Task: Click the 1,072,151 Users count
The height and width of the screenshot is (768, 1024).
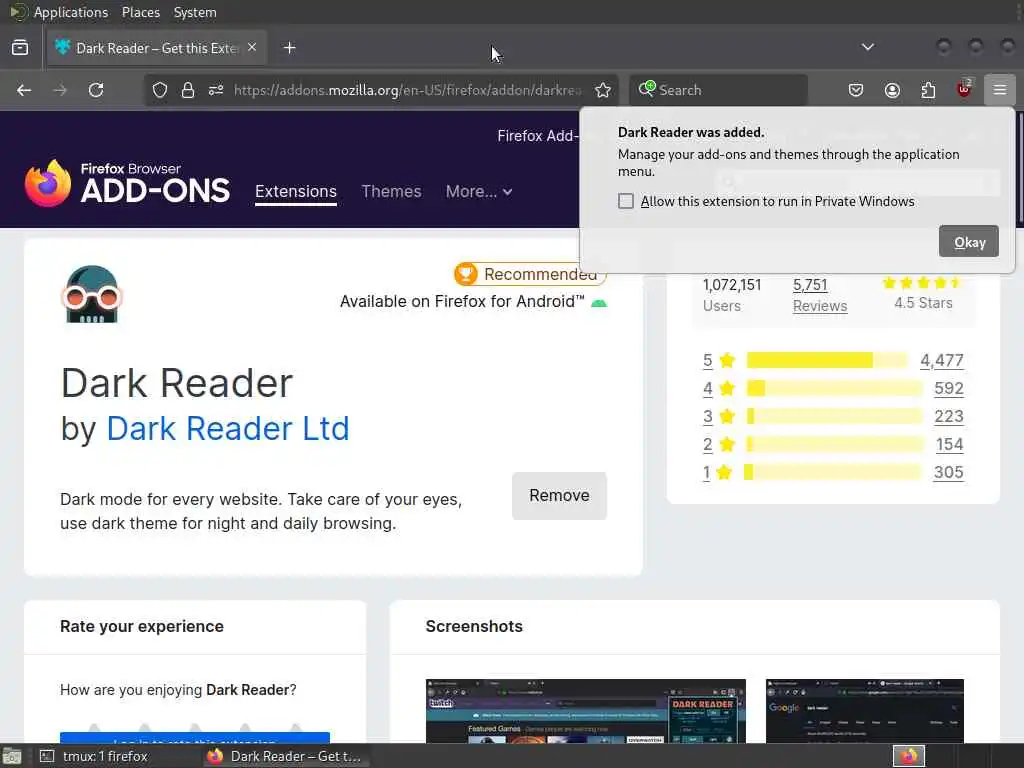Action: tap(731, 285)
